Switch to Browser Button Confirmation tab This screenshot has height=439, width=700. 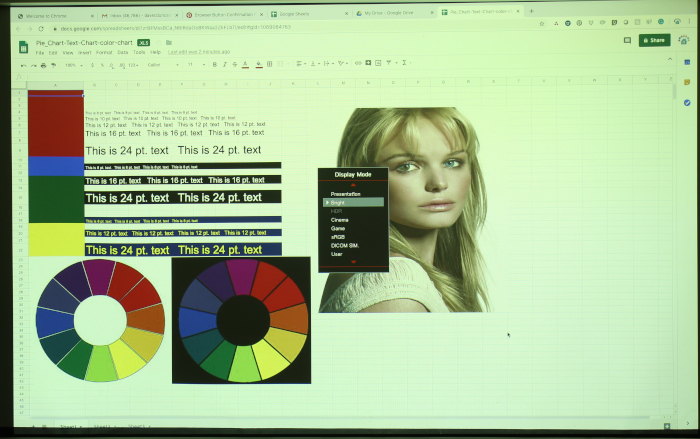[x=225, y=15]
